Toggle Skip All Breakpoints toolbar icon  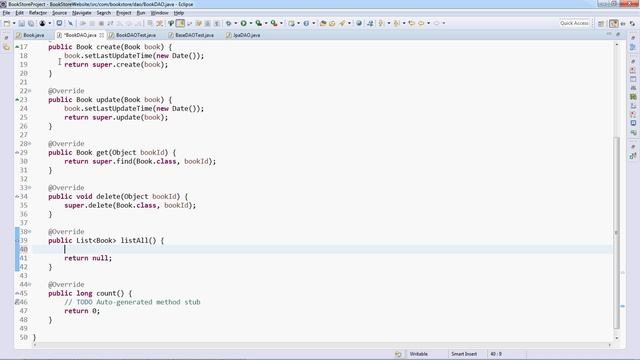pos(70,23)
